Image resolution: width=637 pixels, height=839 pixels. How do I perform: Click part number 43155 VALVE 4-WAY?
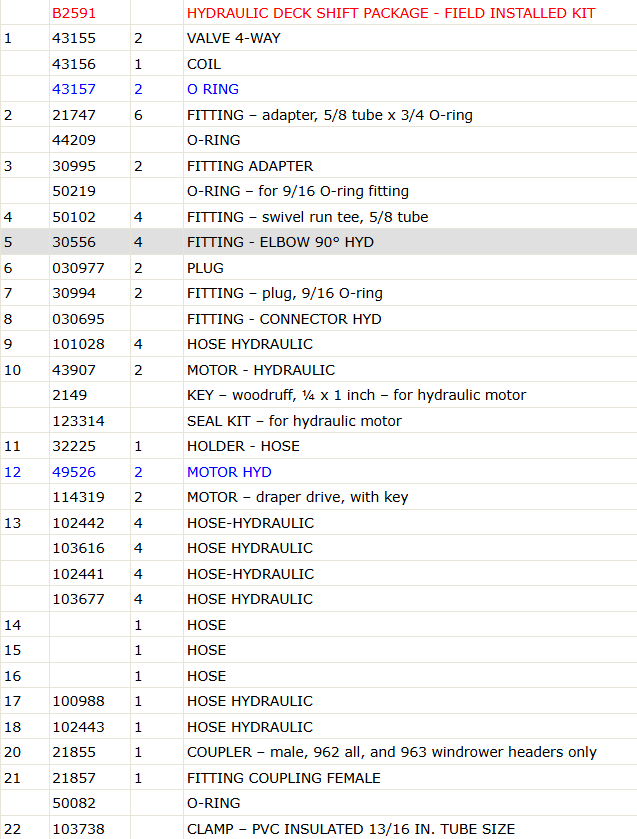[74, 38]
